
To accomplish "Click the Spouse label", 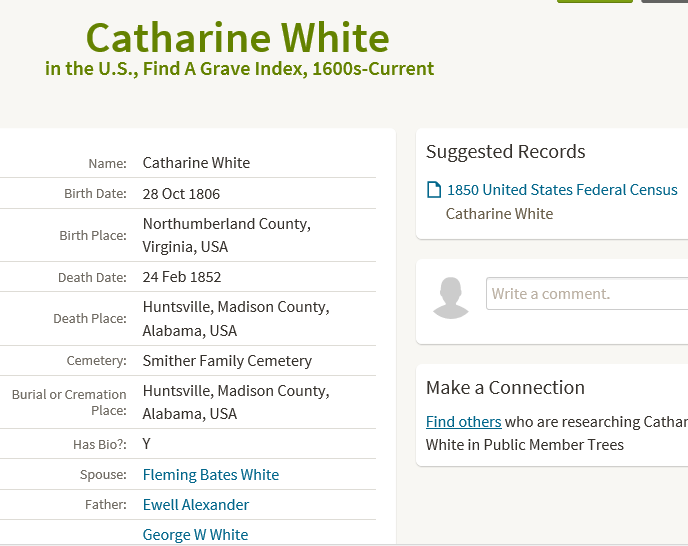I will pyautogui.click(x=103, y=474).
